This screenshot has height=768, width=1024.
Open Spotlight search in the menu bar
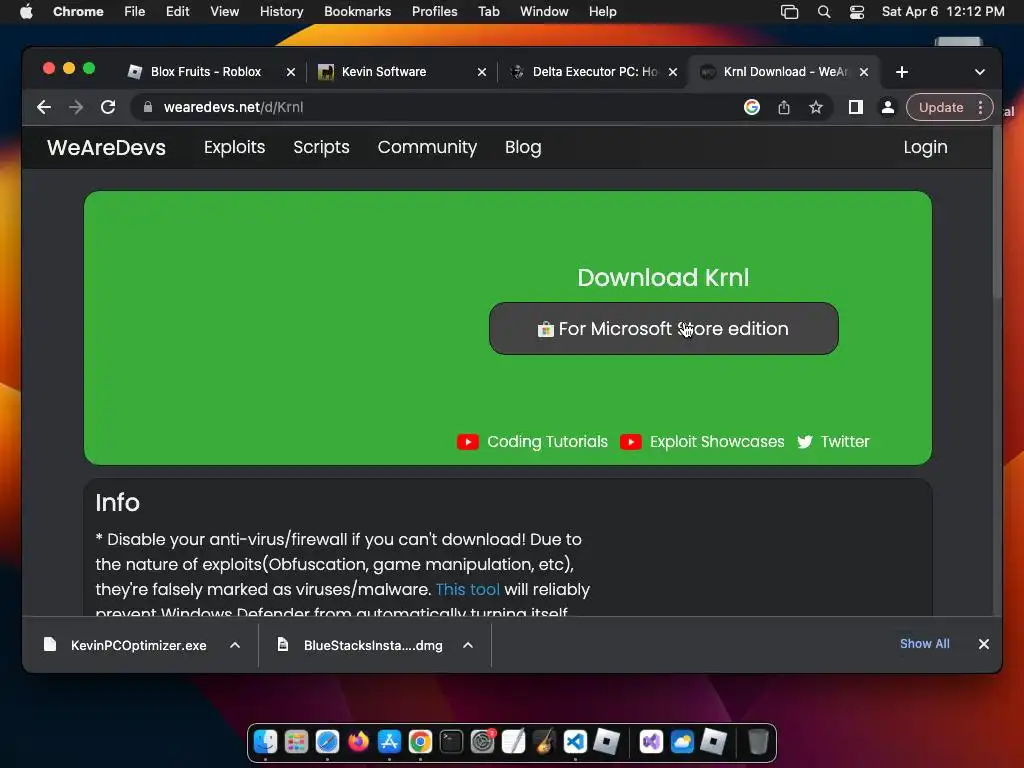(x=824, y=12)
